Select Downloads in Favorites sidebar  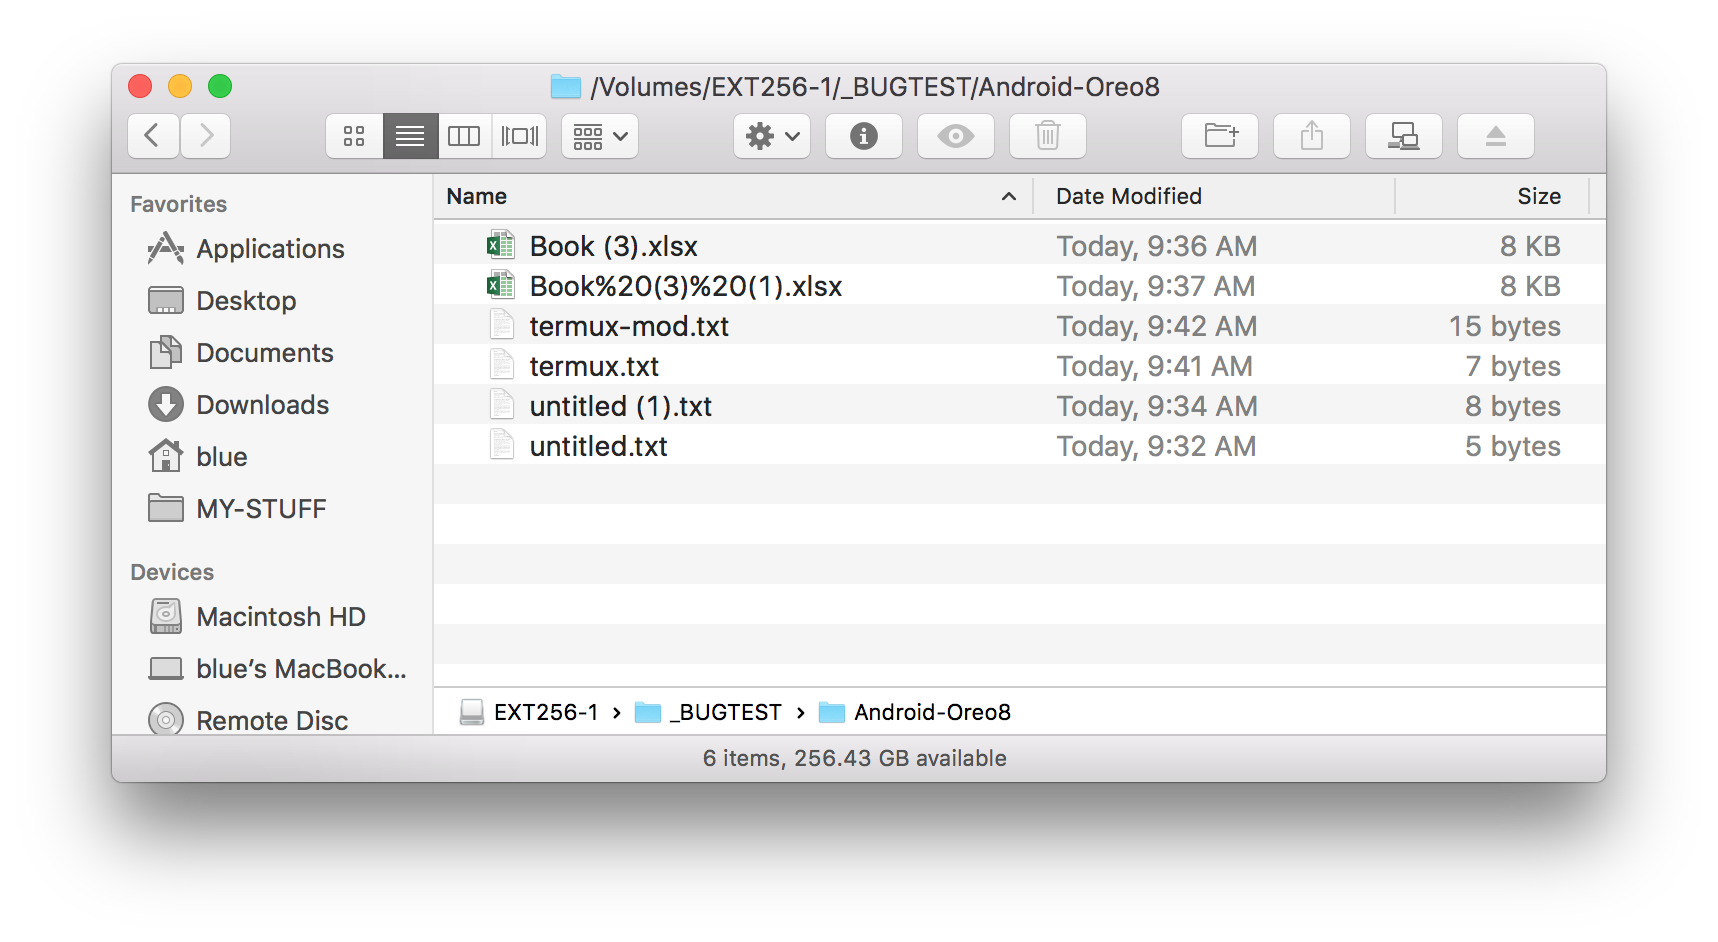262,405
